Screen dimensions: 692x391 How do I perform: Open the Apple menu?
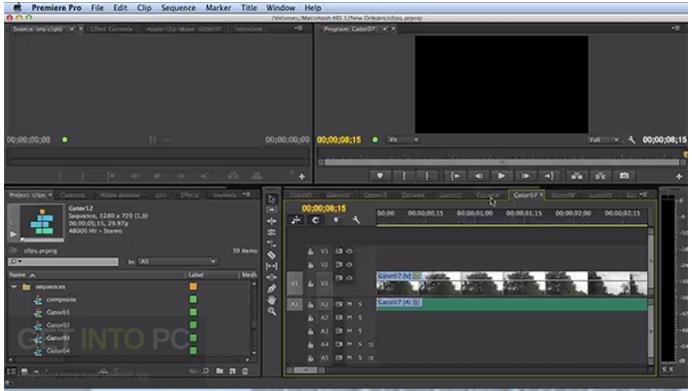pos(18,8)
